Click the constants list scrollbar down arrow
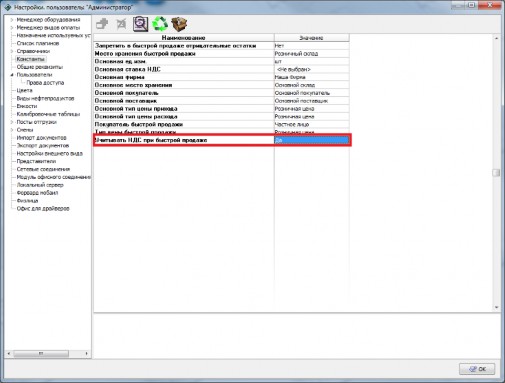Viewport: 505px width, 383px height. pos(496,307)
